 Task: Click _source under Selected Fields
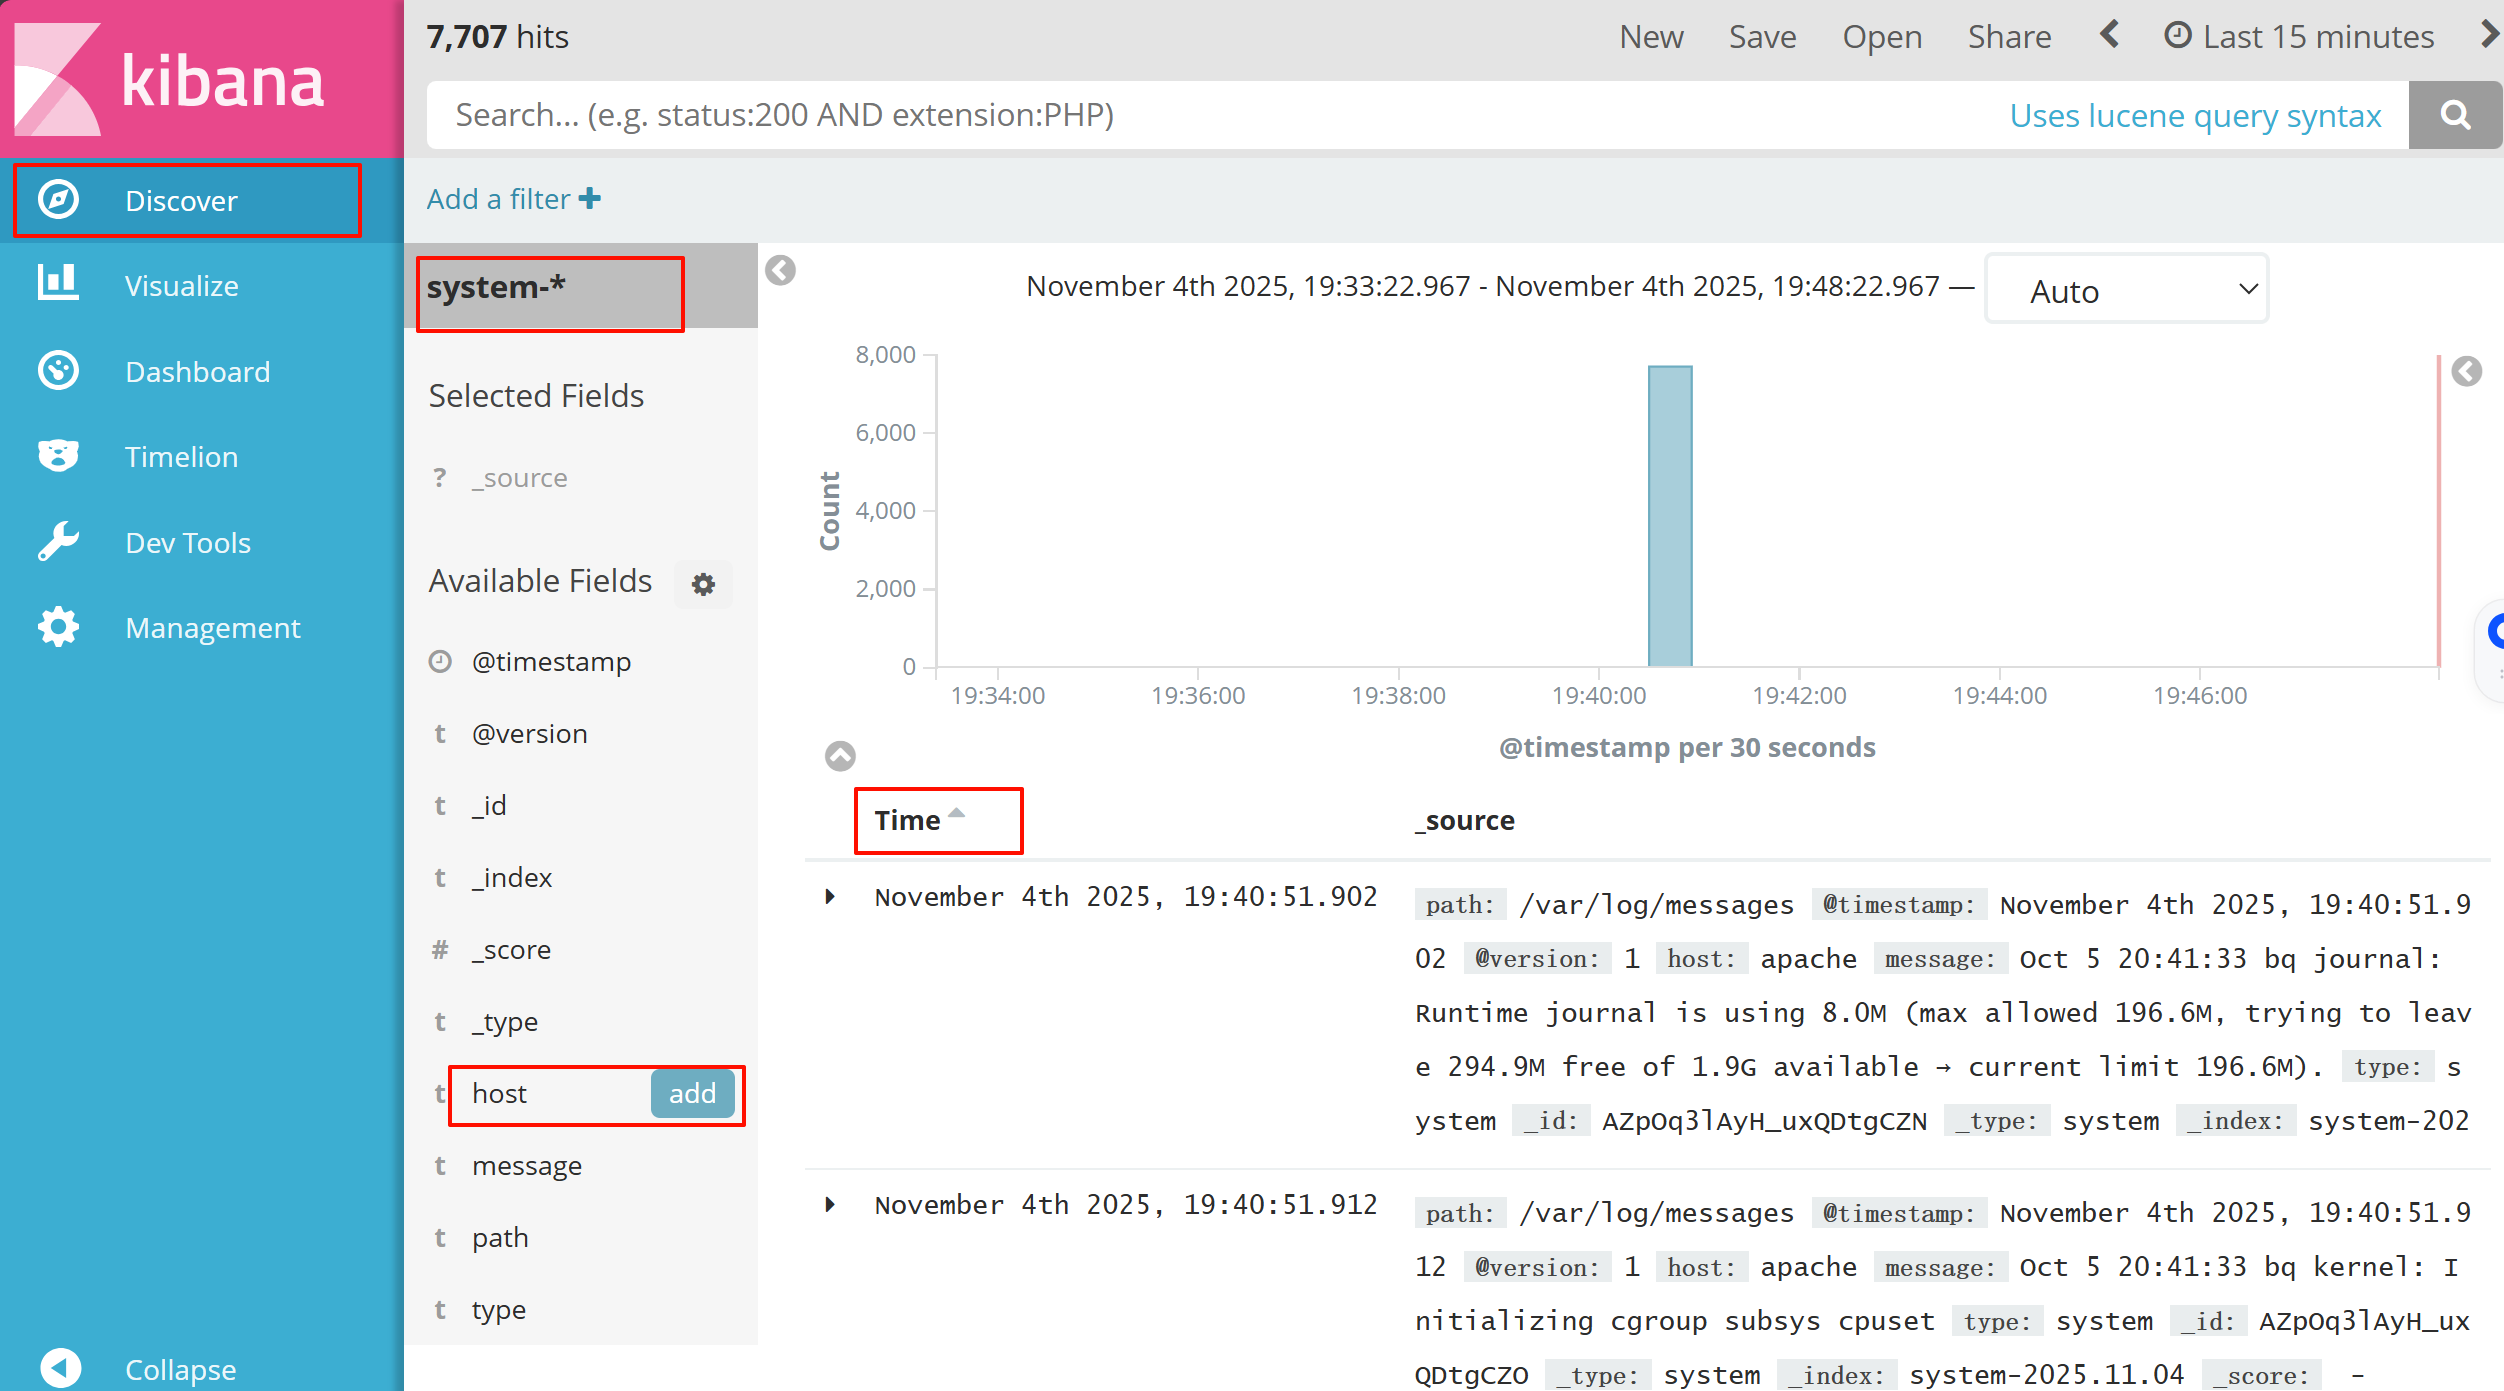pos(519,477)
